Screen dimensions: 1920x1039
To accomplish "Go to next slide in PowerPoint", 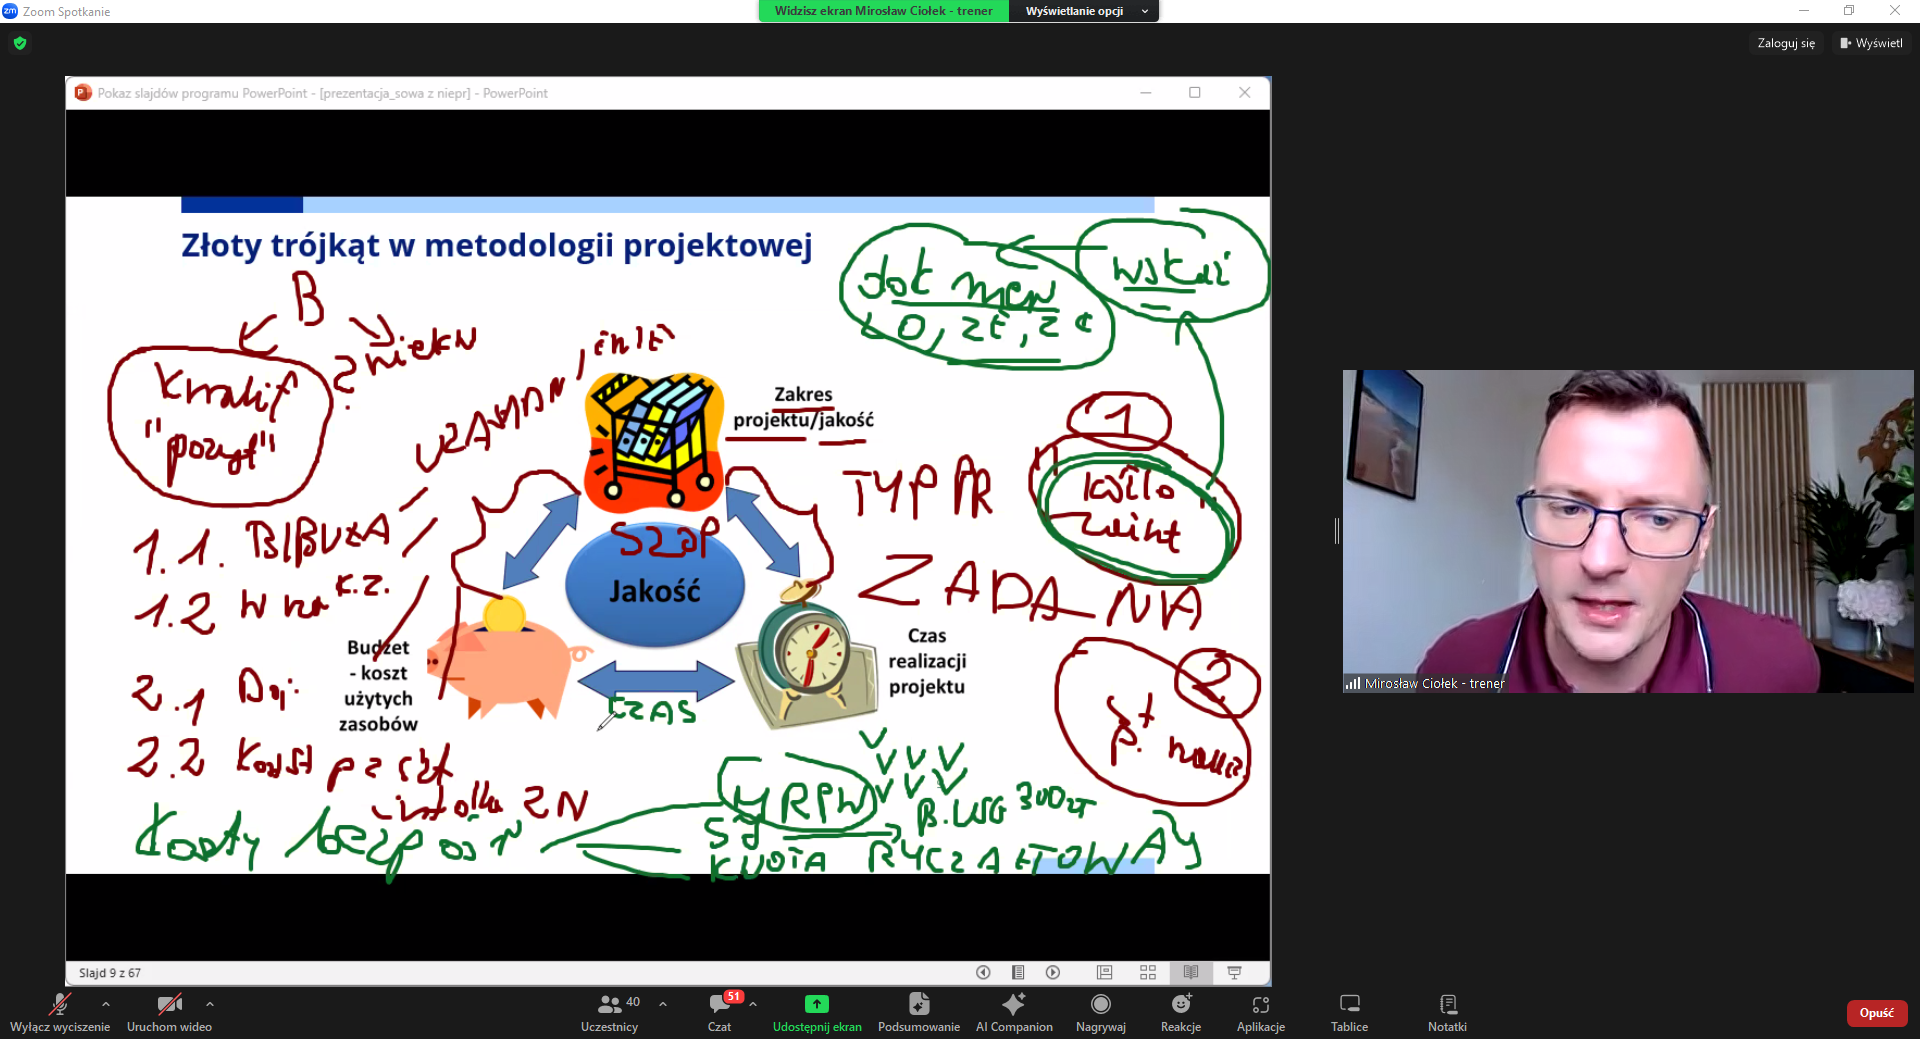I will 1053,972.
